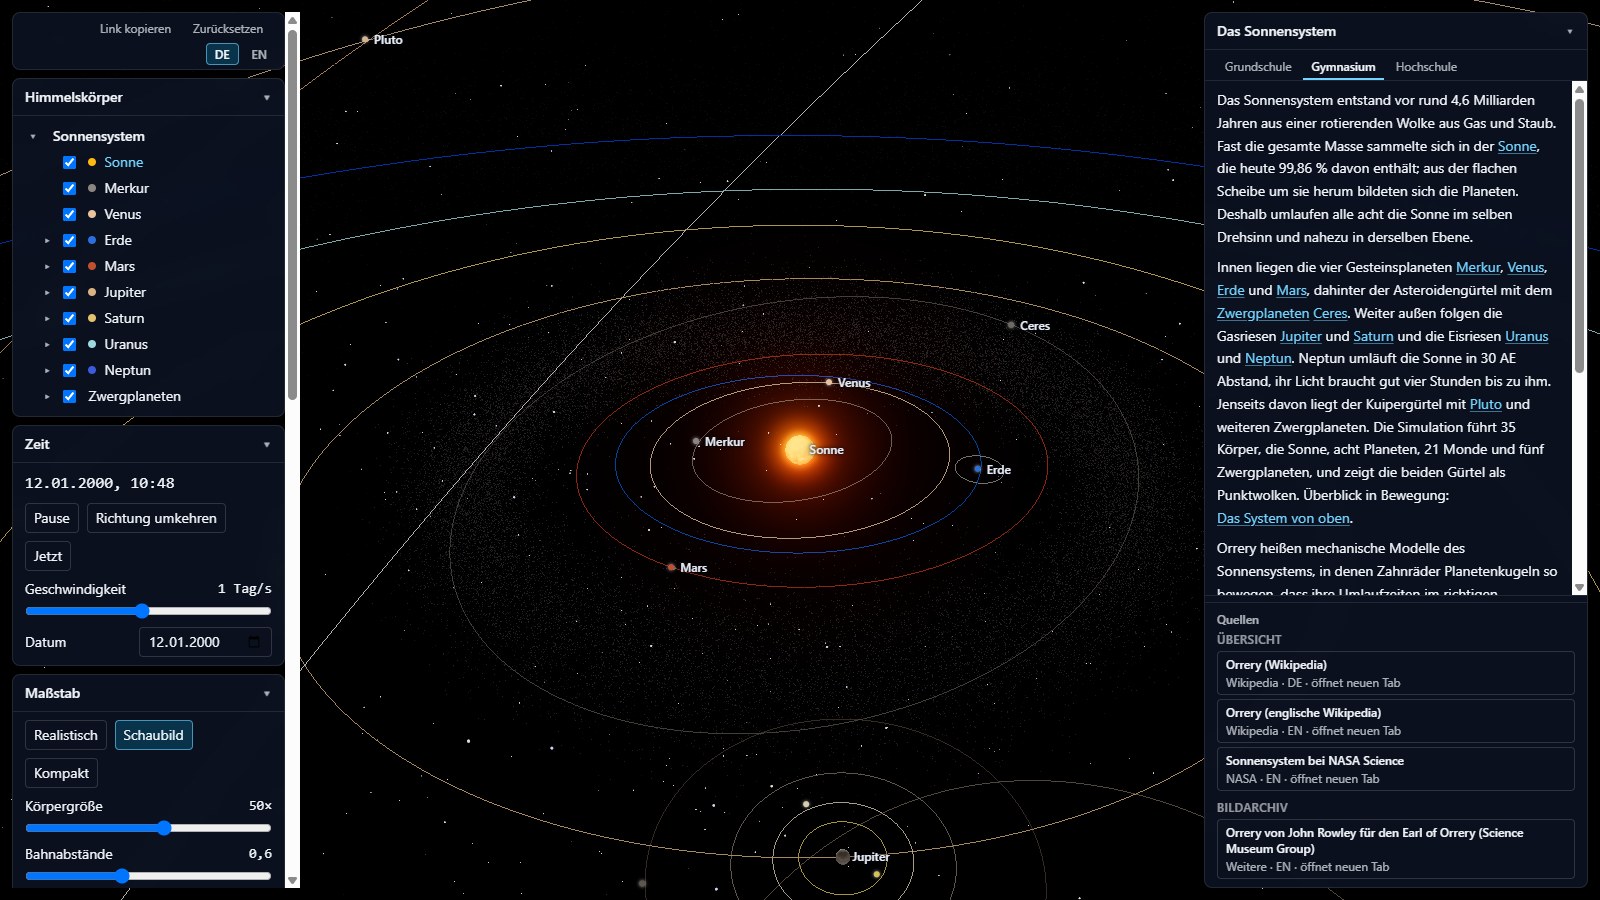Image resolution: width=1600 pixels, height=900 pixels.
Task: Select the Realistisch scale mode
Action: 66,735
